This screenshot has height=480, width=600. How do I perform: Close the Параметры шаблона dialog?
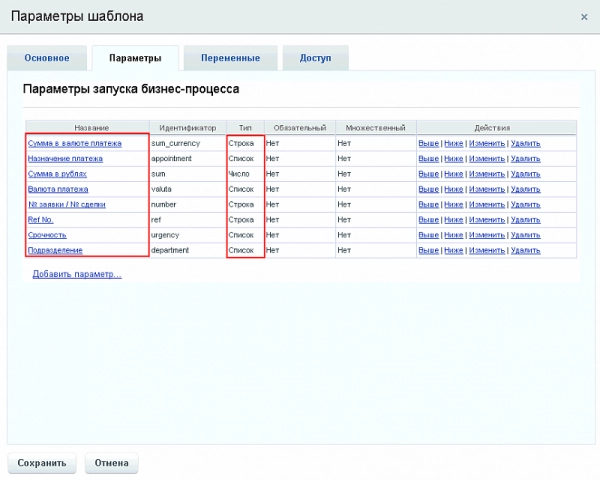[x=584, y=17]
